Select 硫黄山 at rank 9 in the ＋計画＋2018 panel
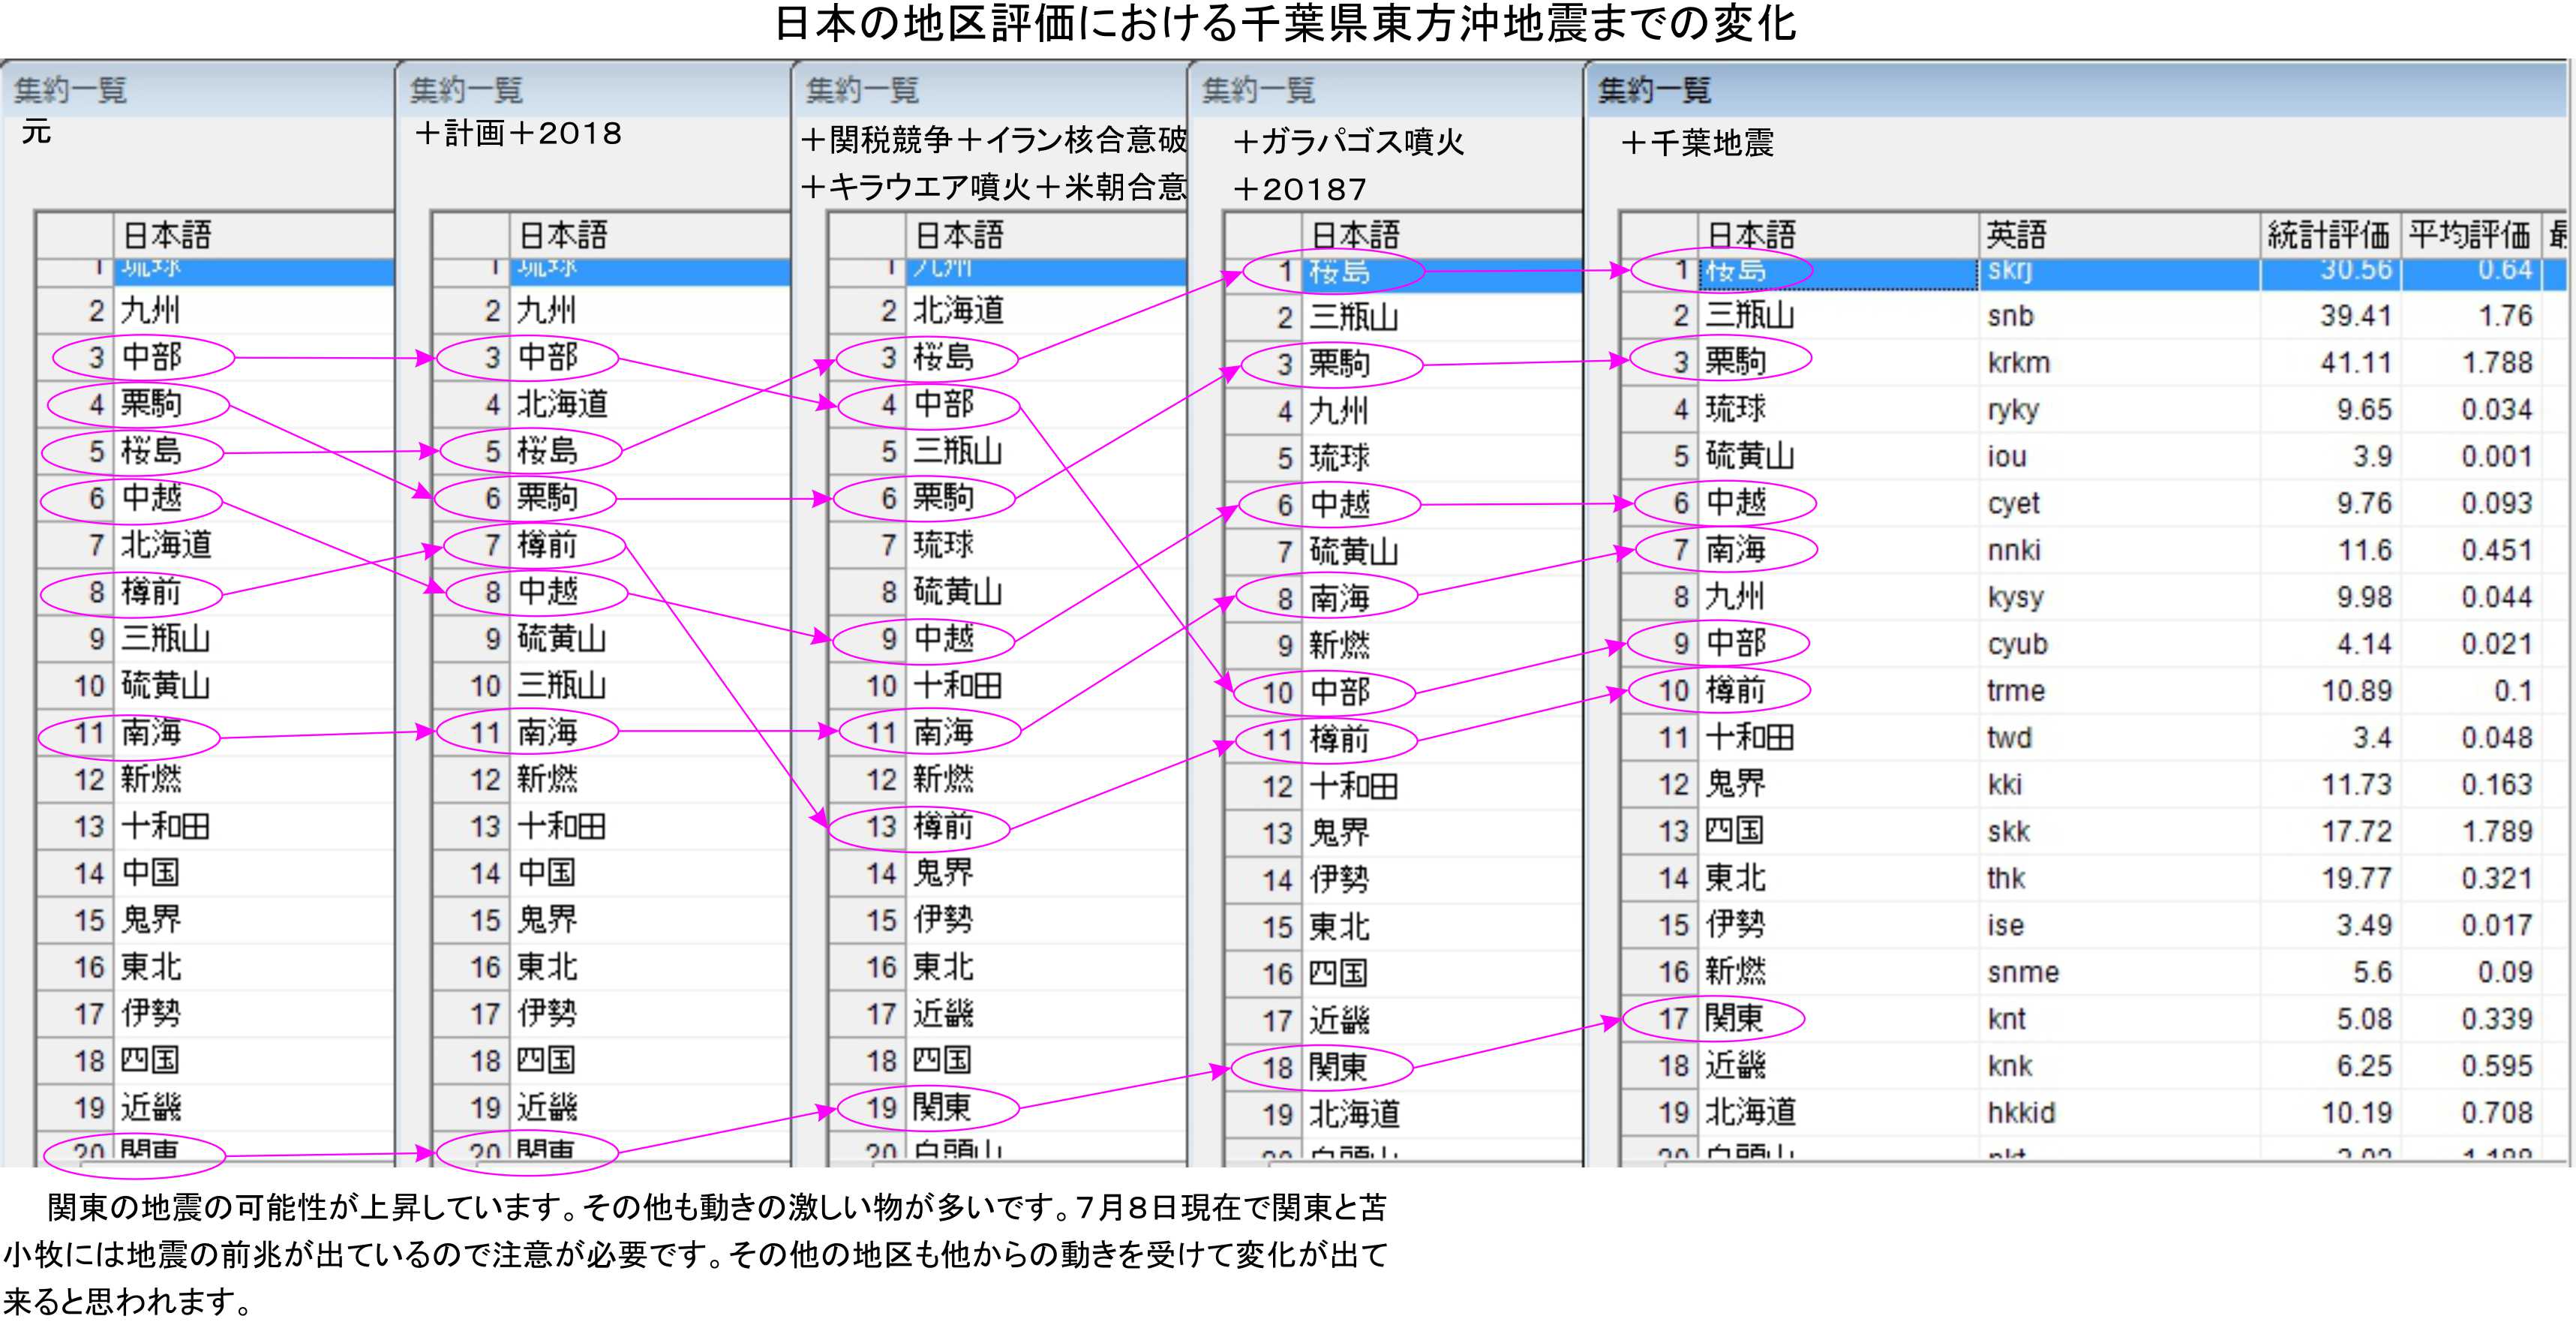 pyautogui.click(x=561, y=639)
